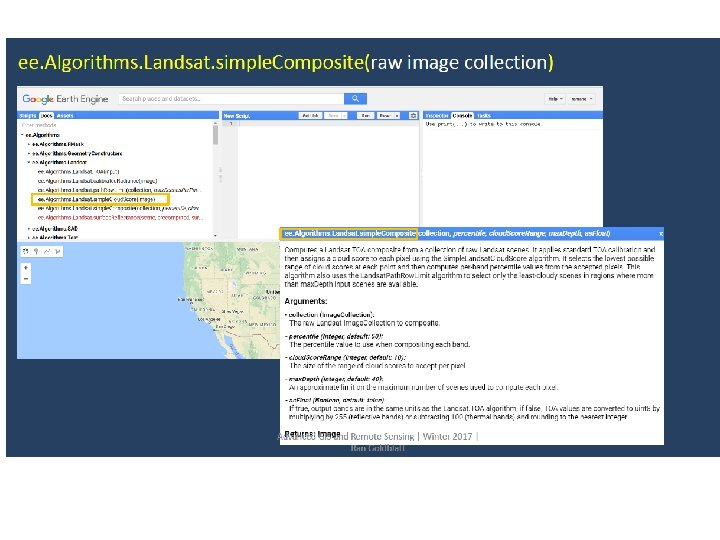
Task: Open the Reset button dropdown arrow
Action: point(397,116)
